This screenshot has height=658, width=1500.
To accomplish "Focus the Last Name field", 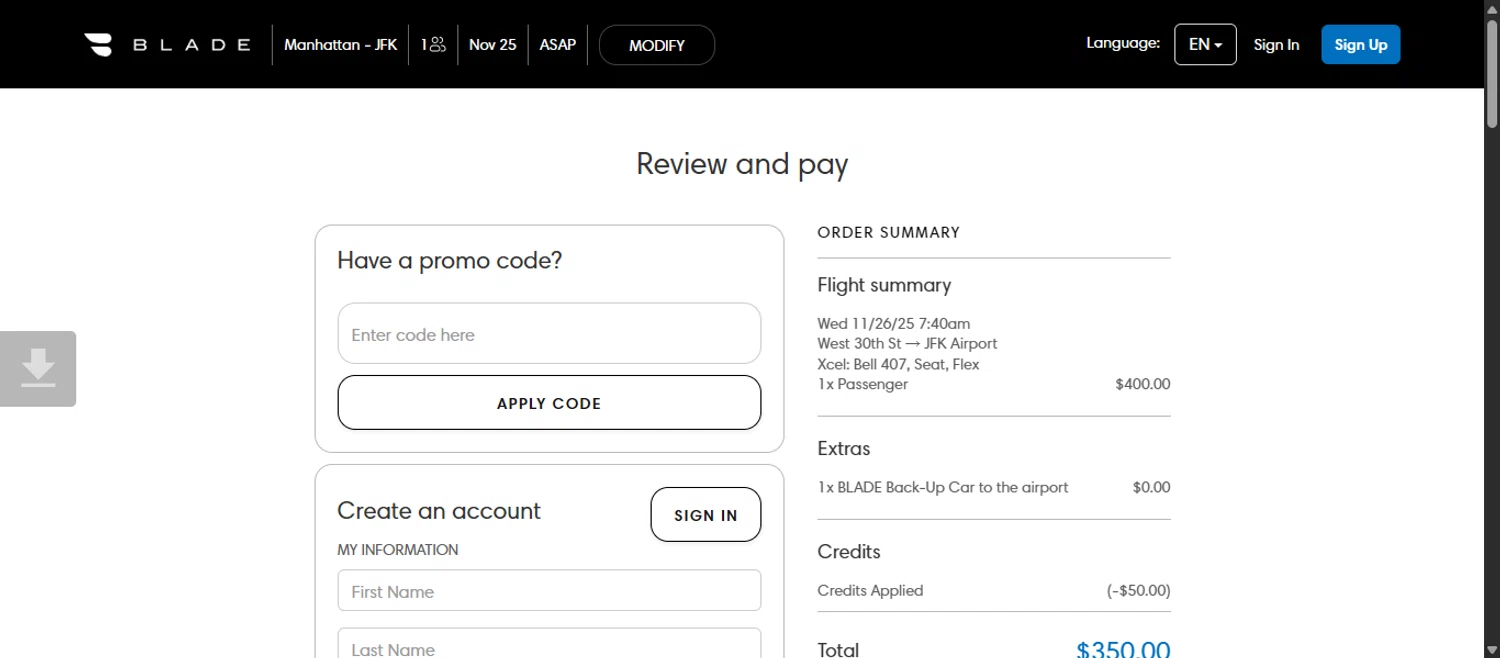I will (x=549, y=644).
